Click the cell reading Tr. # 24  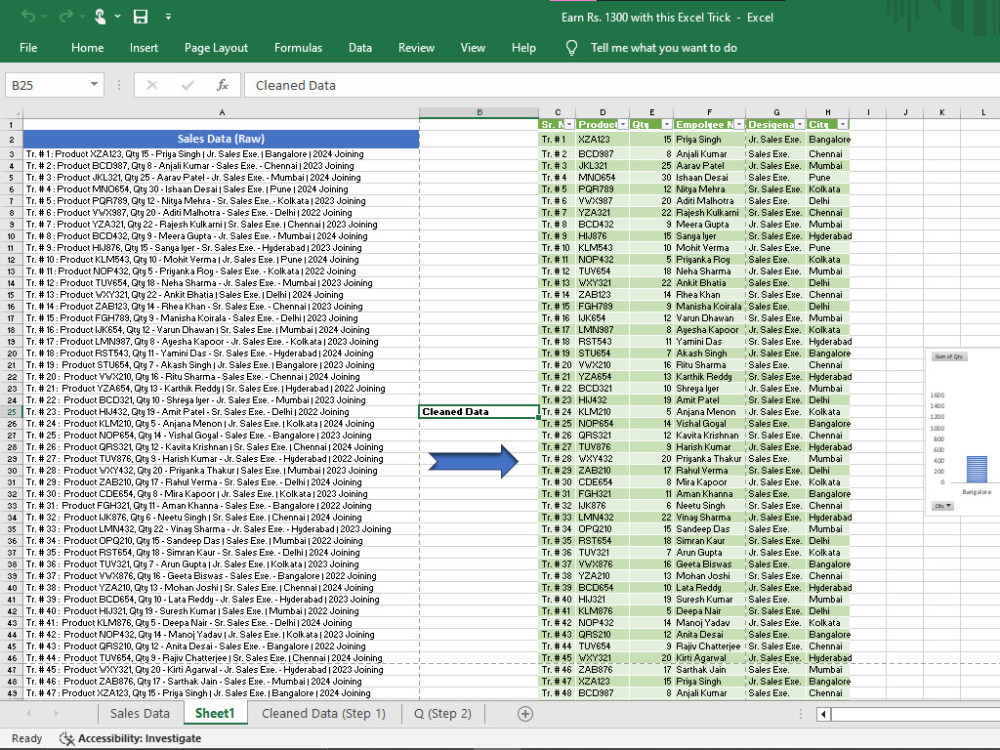click(557, 412)
